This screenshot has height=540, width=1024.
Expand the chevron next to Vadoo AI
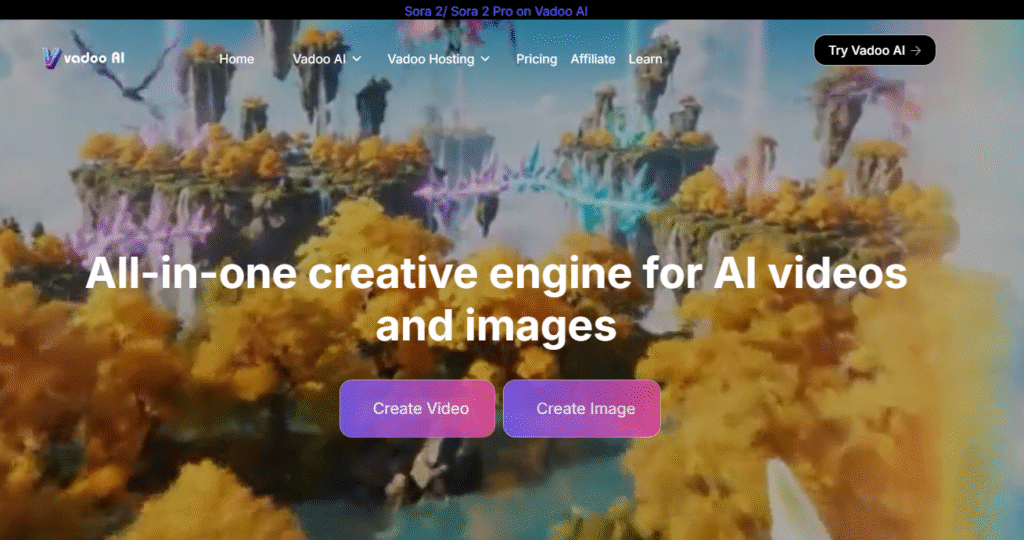click(357, 59)
